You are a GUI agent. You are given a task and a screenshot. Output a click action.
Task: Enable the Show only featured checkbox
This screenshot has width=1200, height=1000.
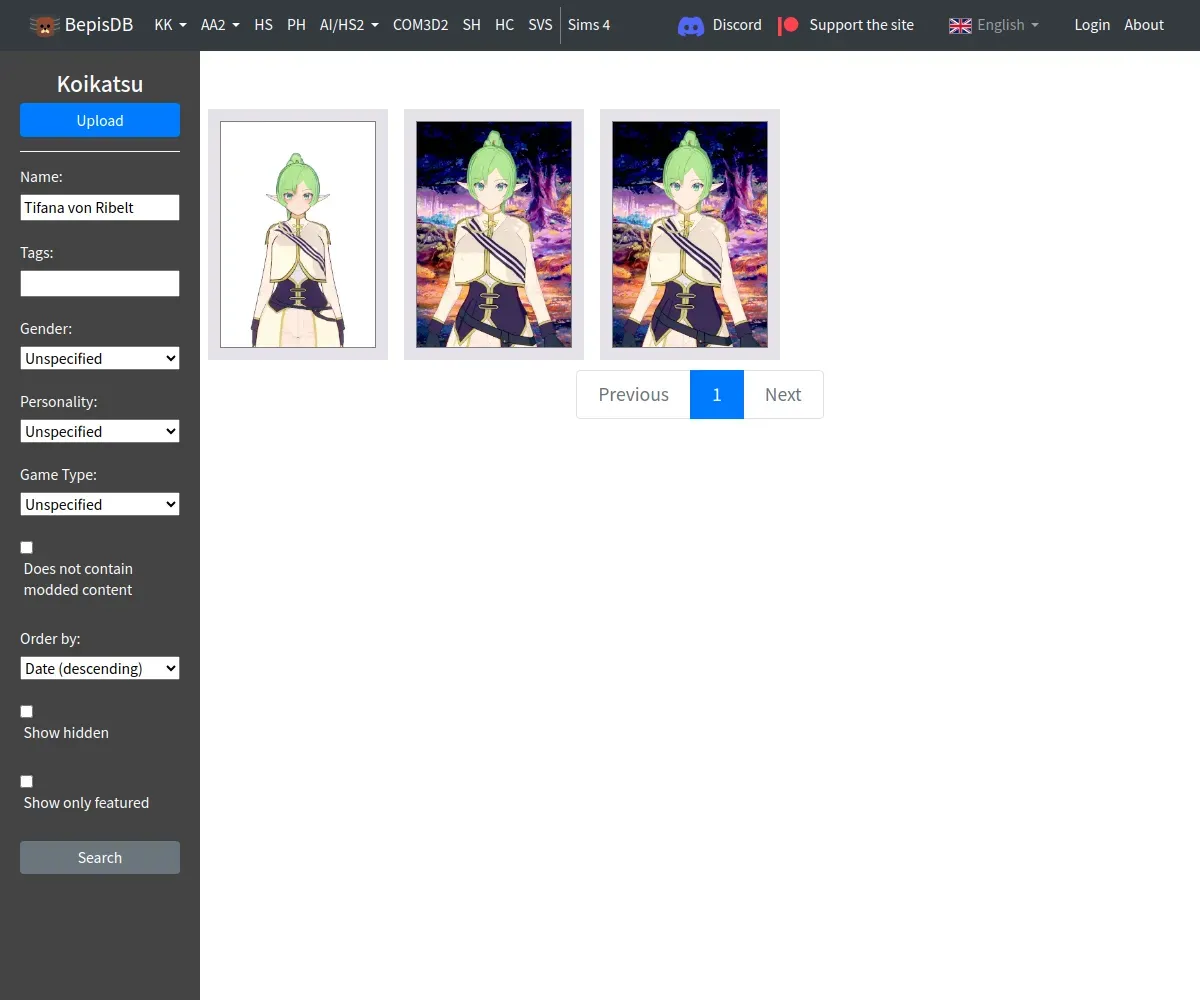point(27,781)
